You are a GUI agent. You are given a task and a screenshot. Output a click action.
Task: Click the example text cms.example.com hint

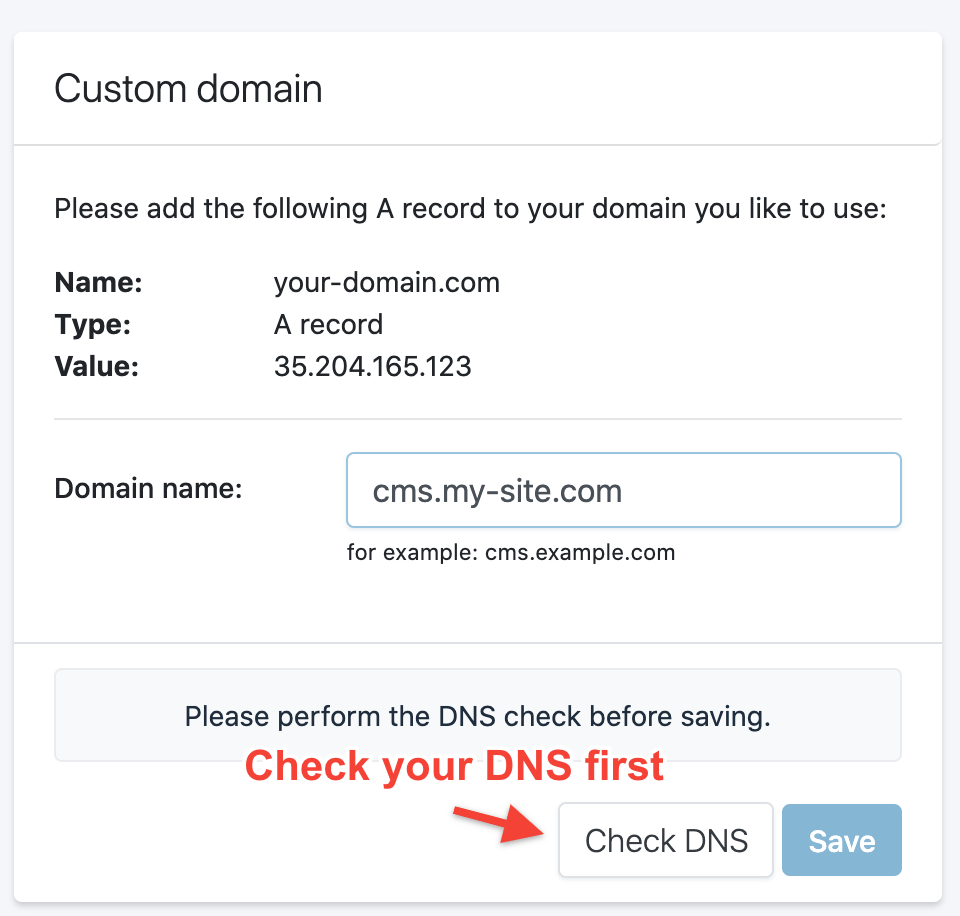coord(511,552)
